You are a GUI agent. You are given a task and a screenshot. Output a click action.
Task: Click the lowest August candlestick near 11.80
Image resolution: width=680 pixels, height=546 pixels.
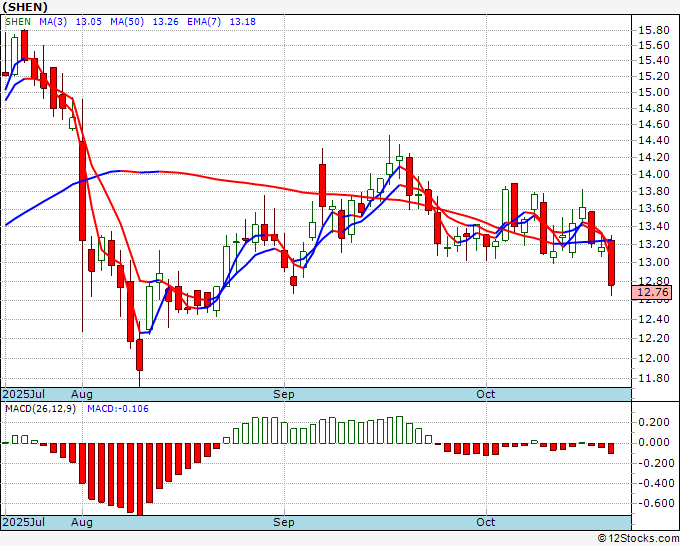(140, 355)
